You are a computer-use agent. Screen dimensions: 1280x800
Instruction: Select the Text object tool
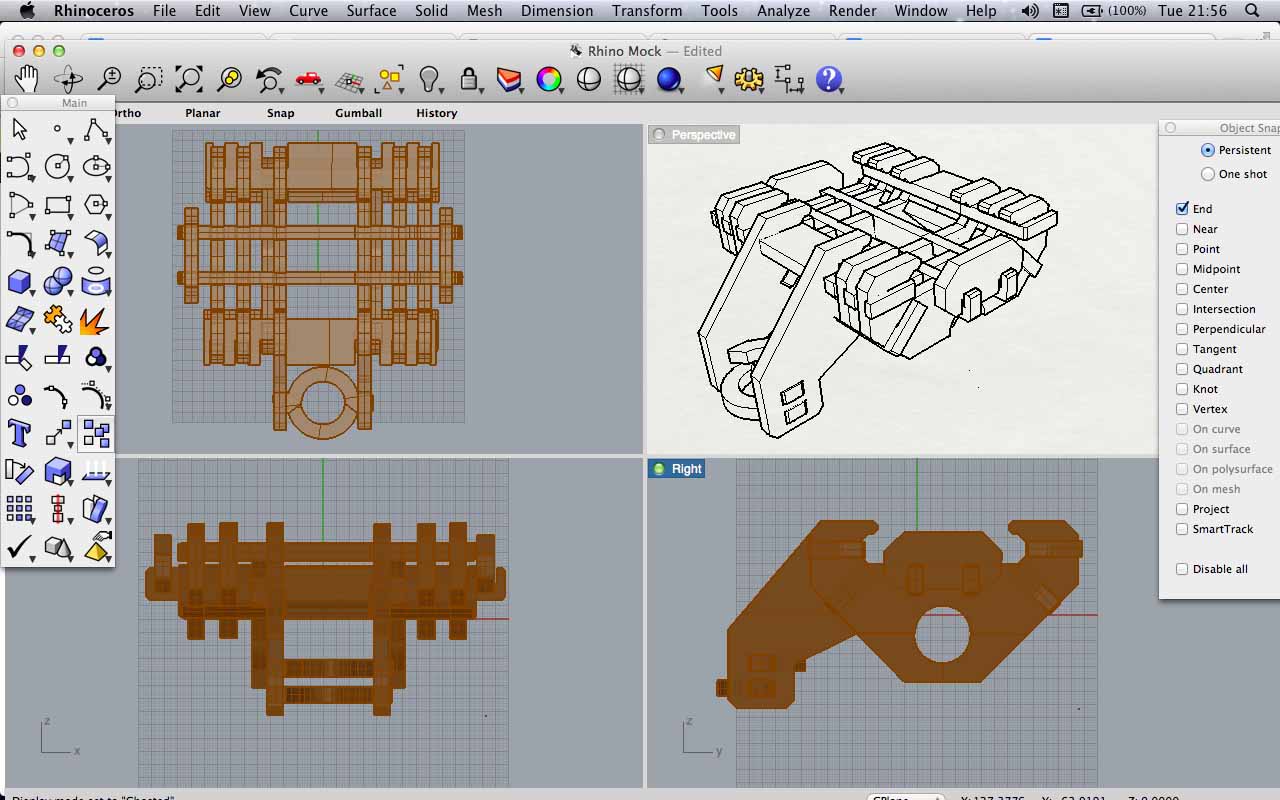tap(19, 433)
